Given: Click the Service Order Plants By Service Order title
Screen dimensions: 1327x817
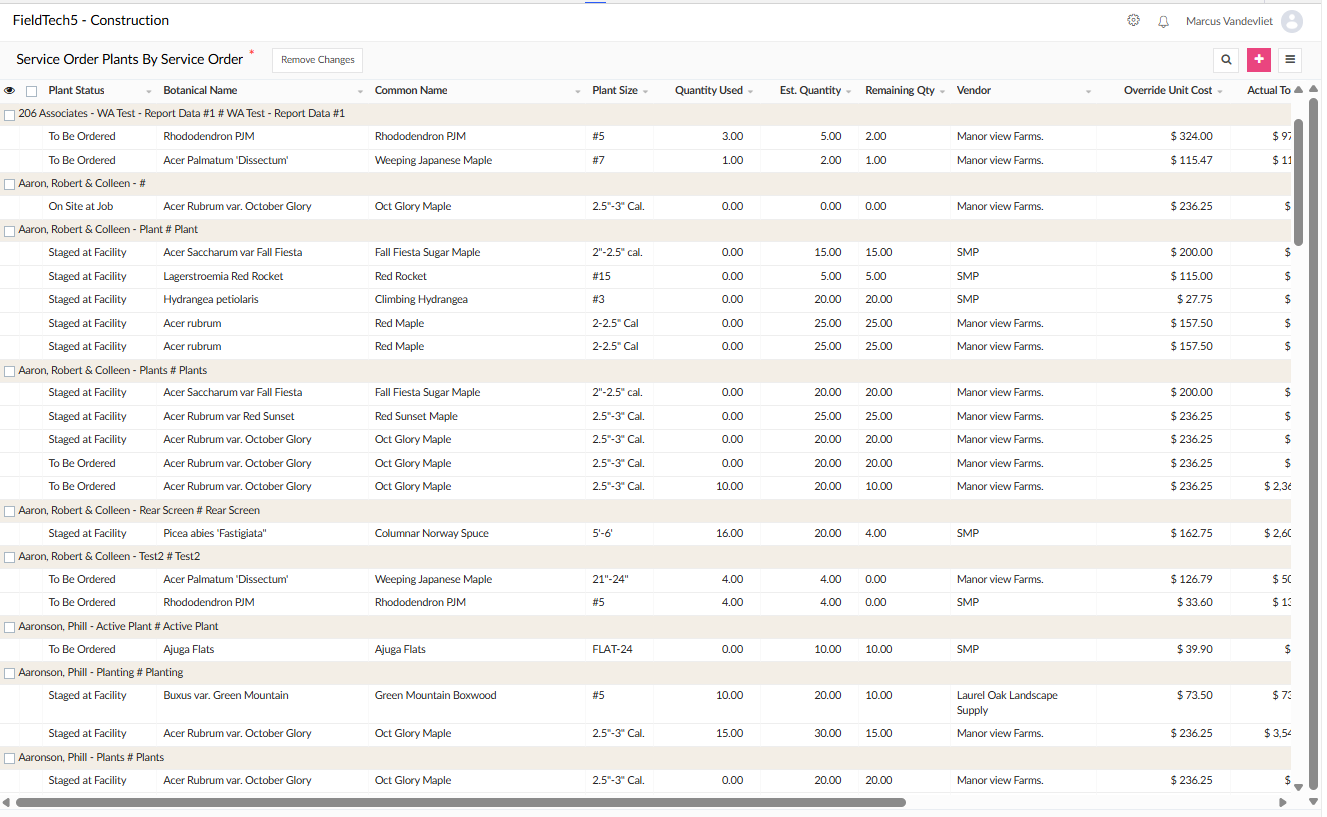Looking at the screenshot, I should click(130, 60).
